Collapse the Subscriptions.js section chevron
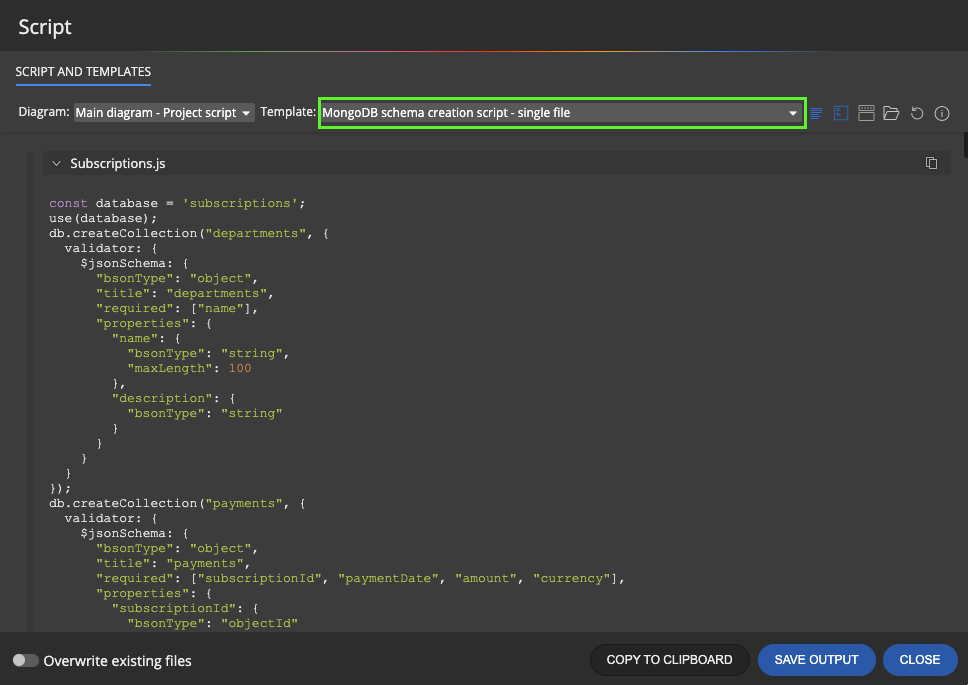Viewport: 968px width, 685px height. [x=57, y=163]
